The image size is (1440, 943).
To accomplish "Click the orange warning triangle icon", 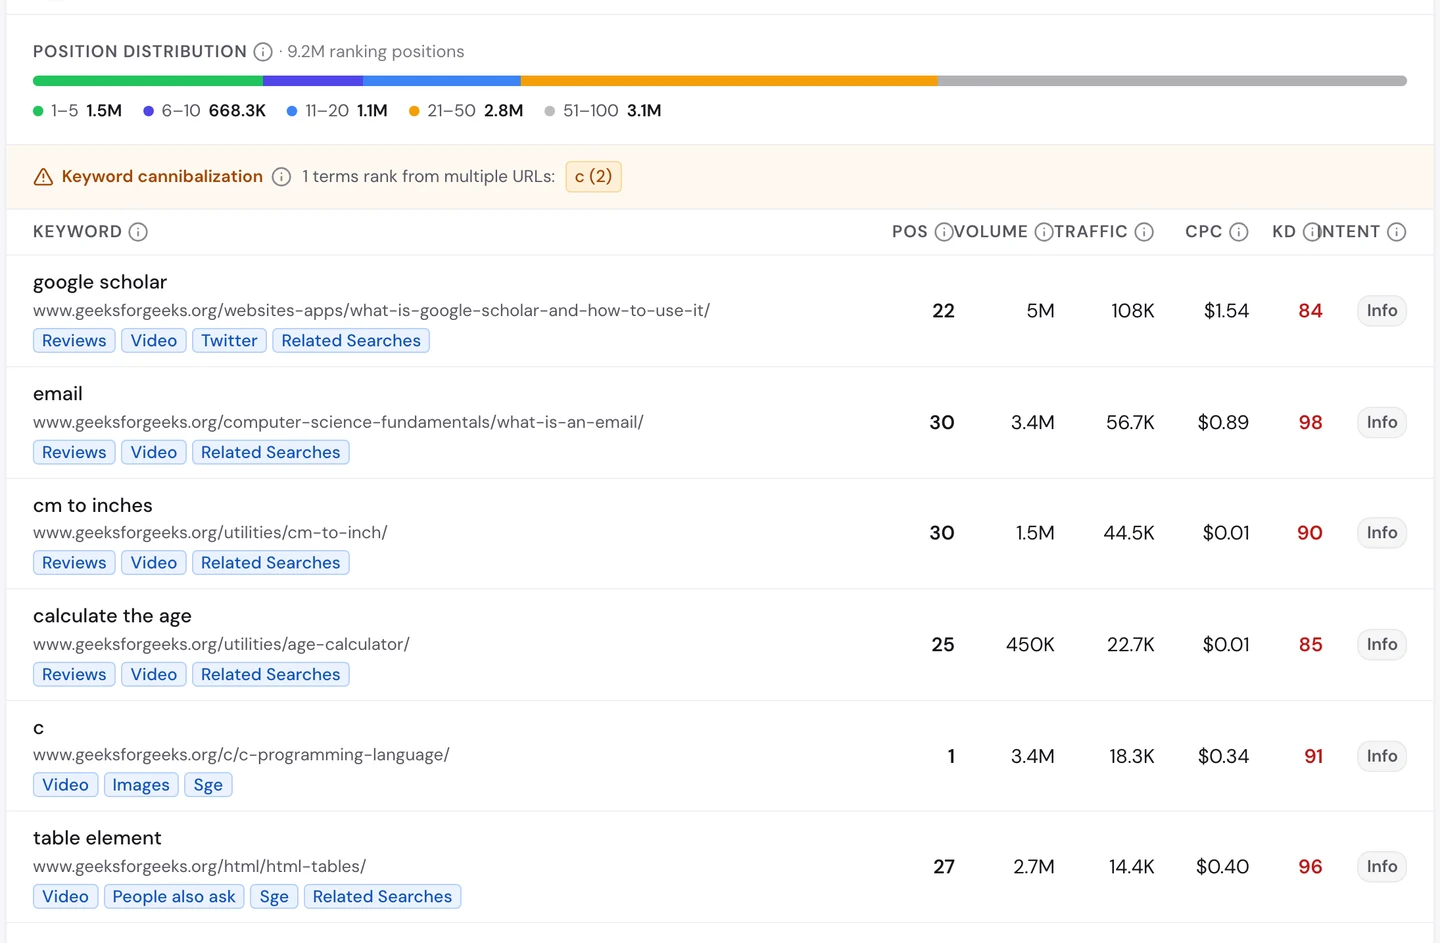I will point(43,177).
